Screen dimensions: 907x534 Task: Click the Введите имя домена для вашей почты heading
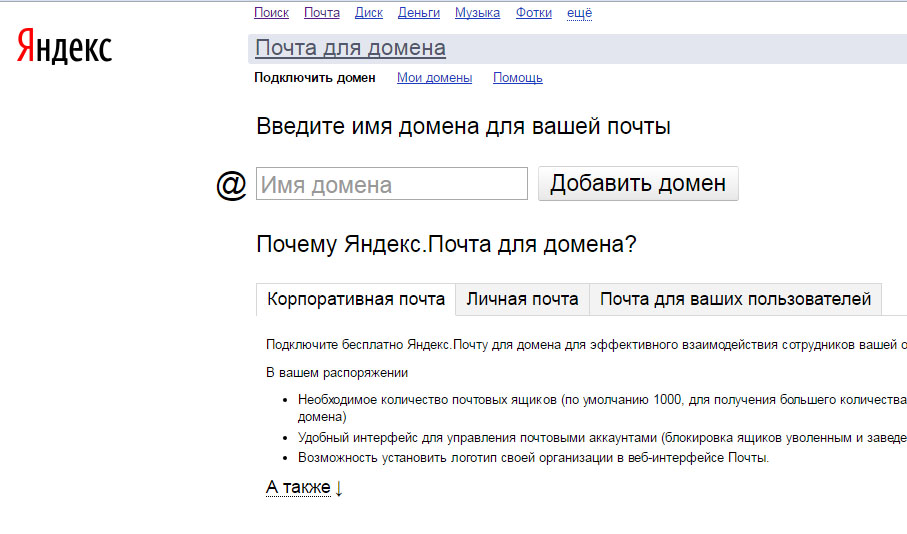463,126
